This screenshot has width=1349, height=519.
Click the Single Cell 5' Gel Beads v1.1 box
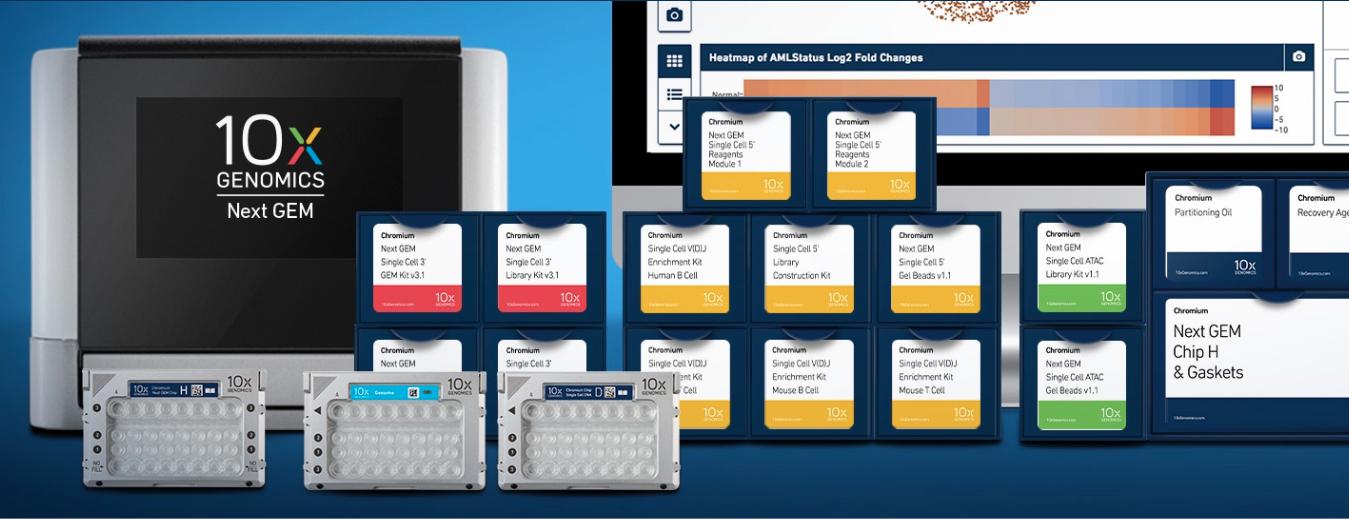935,268
